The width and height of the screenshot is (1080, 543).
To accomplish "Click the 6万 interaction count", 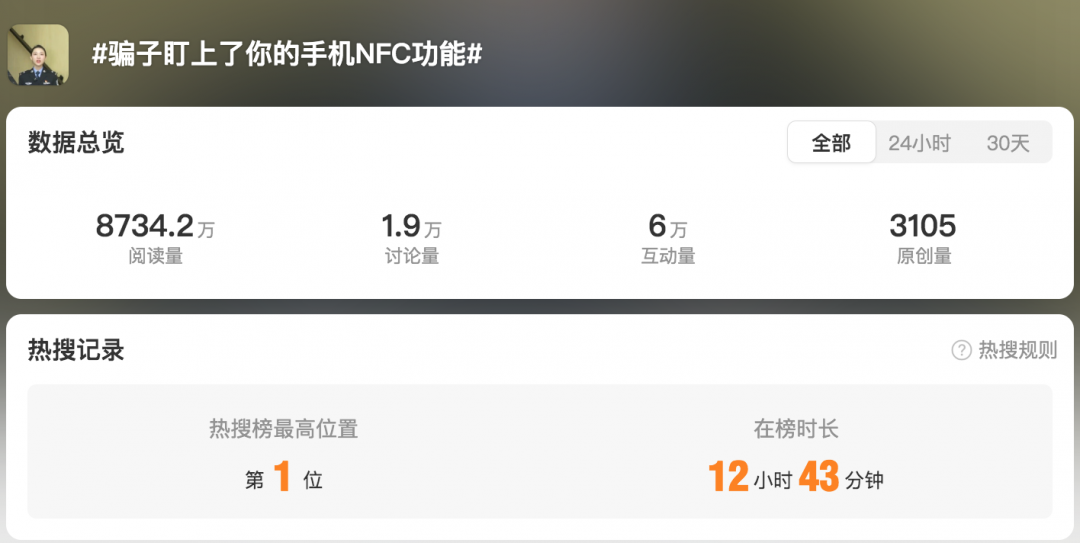I will pos(667,226).
